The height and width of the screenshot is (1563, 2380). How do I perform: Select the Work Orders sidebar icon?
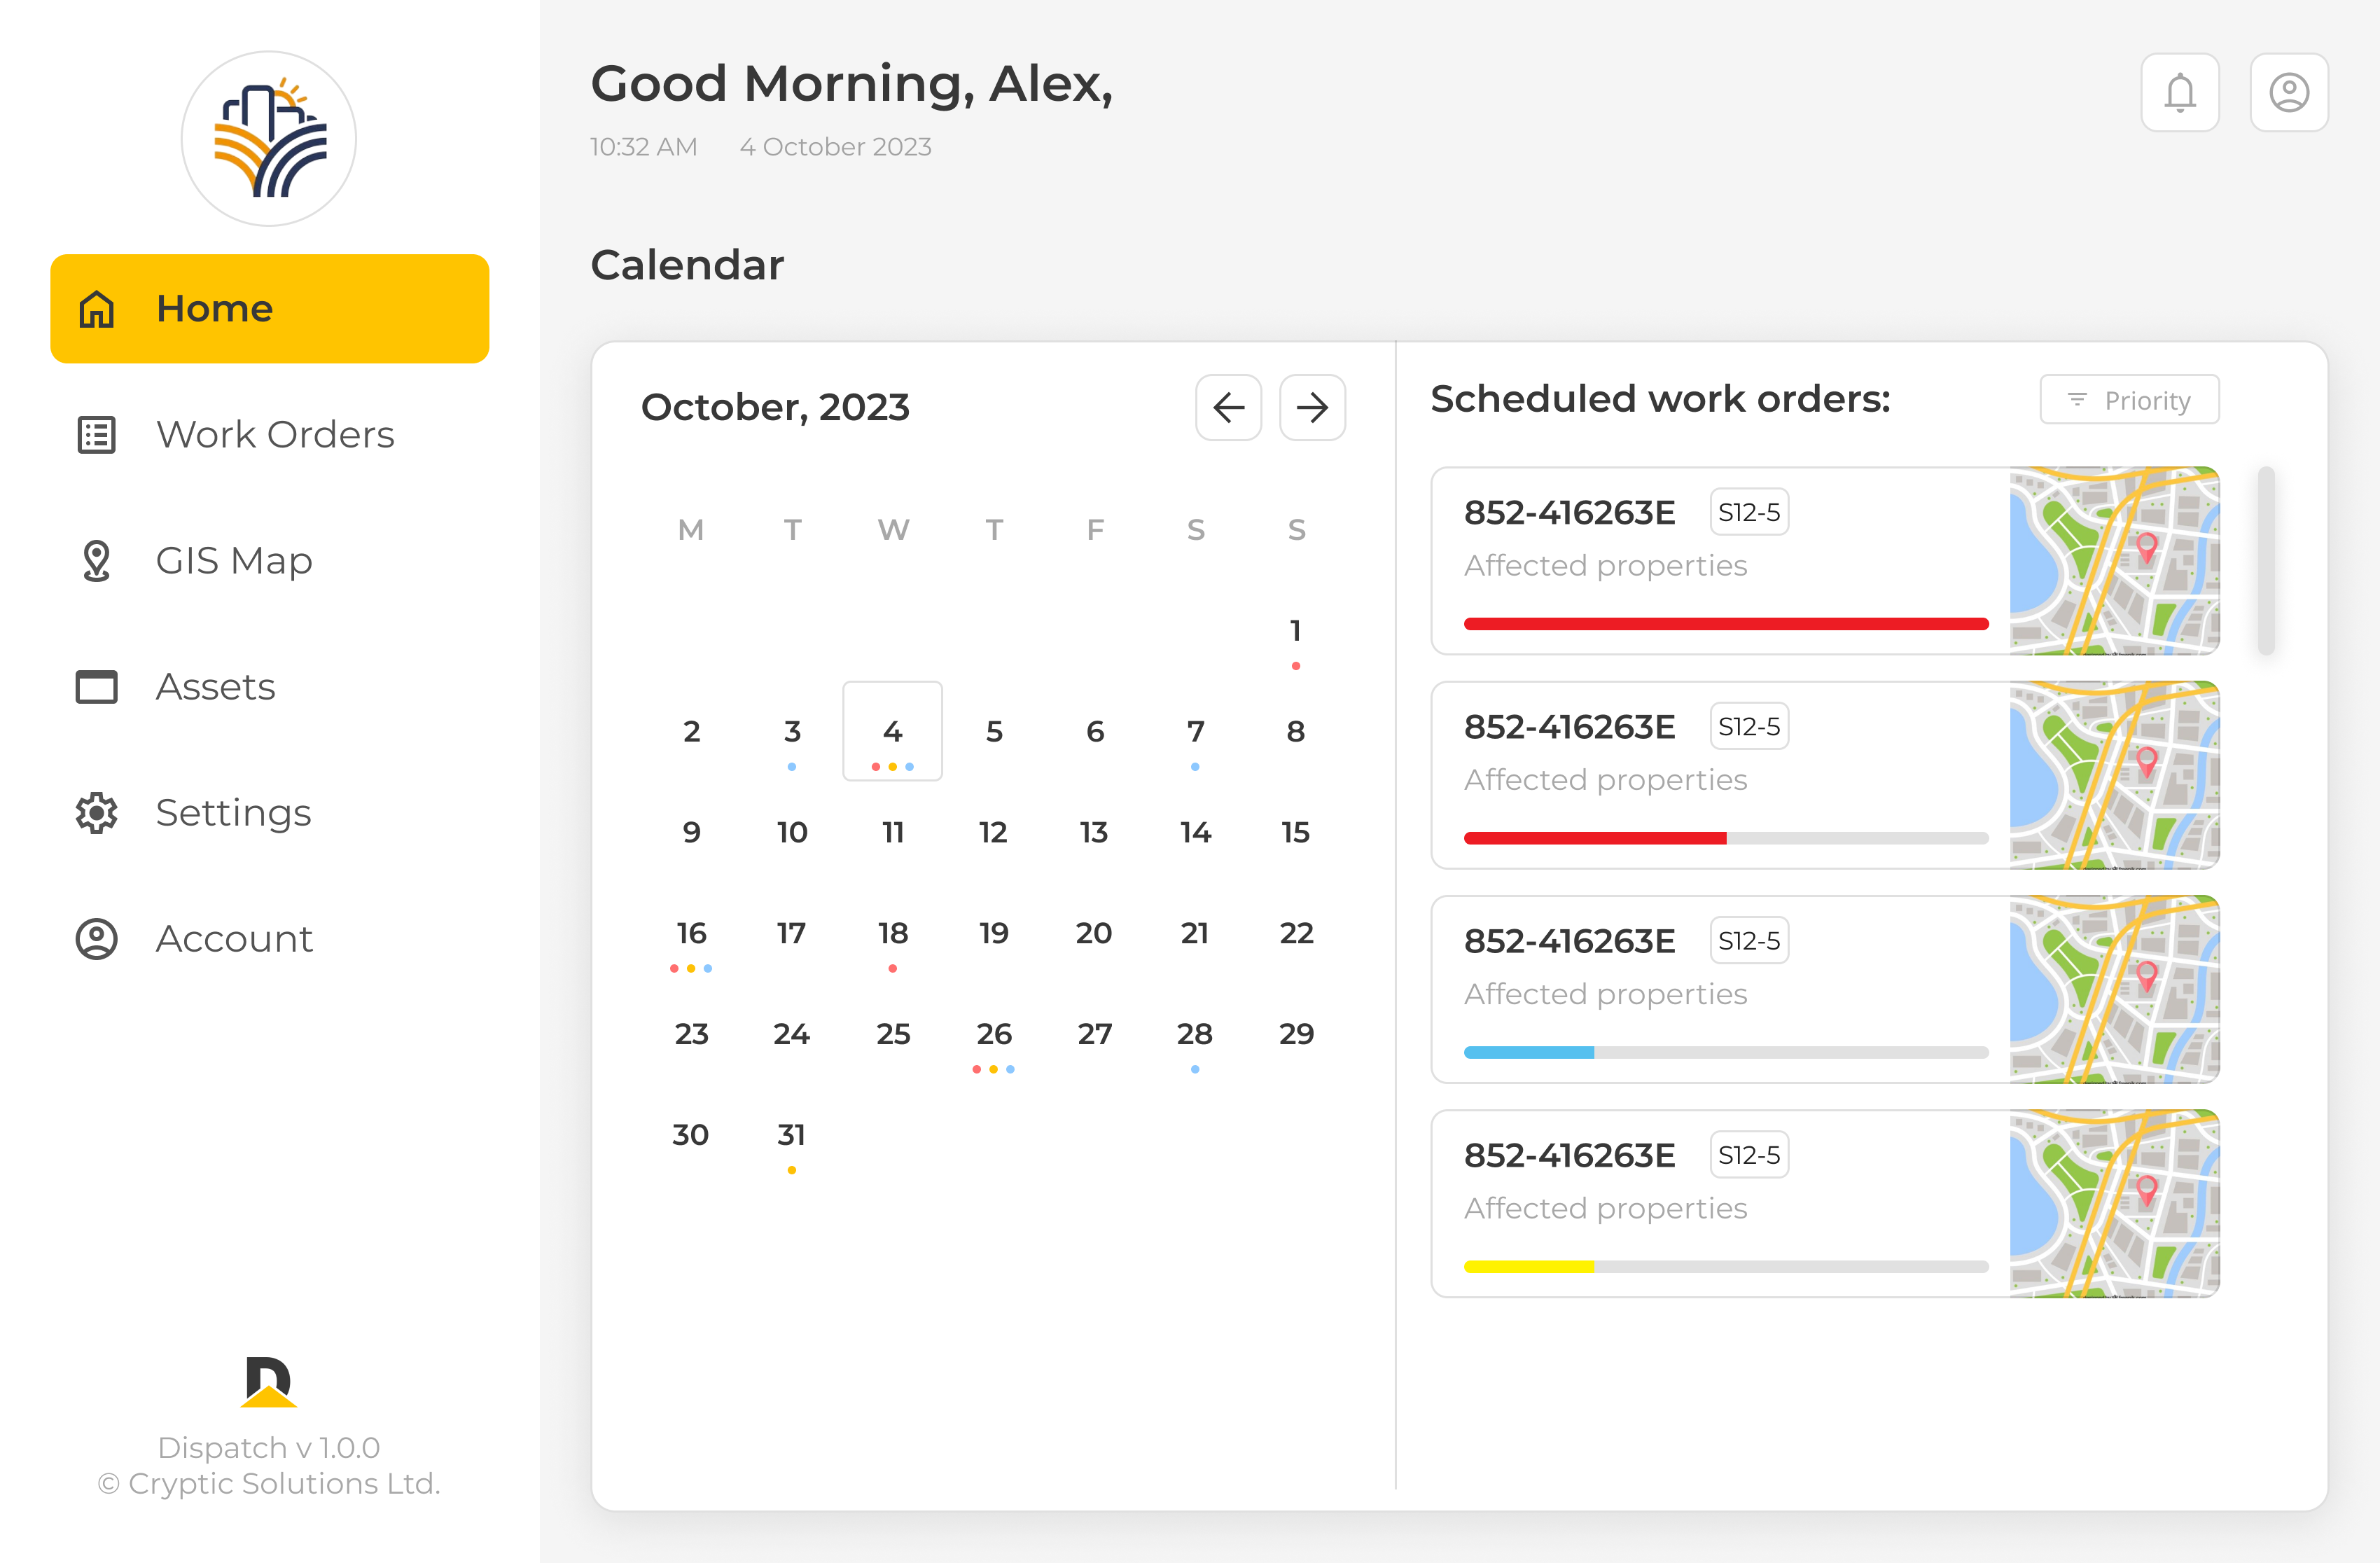(96, 435)
